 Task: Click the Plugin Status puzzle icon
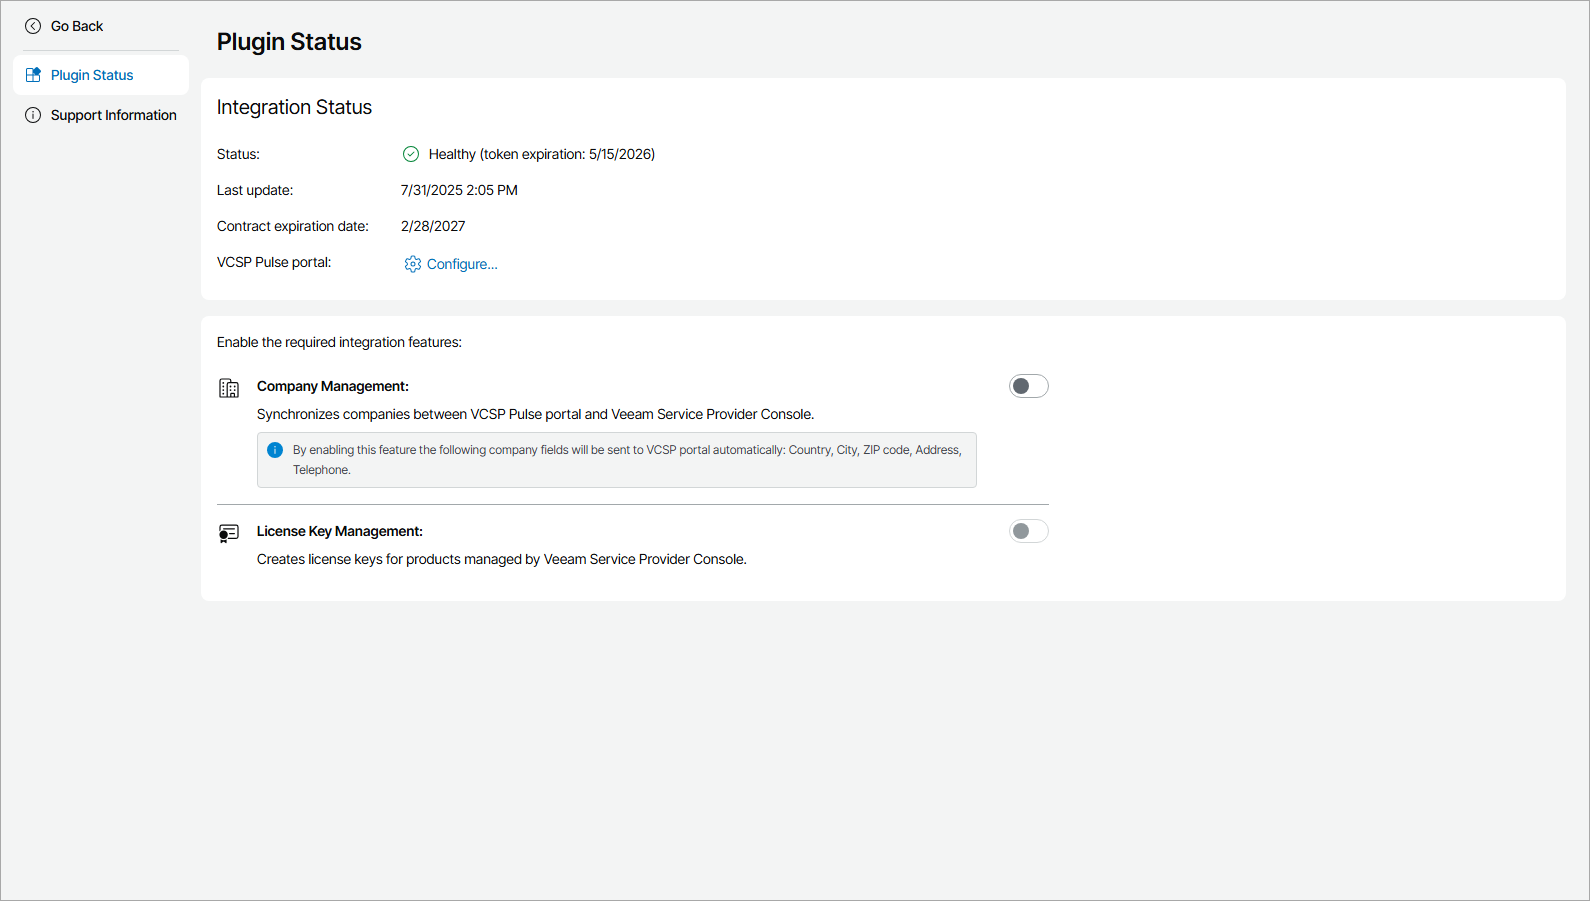pos(33,75)
